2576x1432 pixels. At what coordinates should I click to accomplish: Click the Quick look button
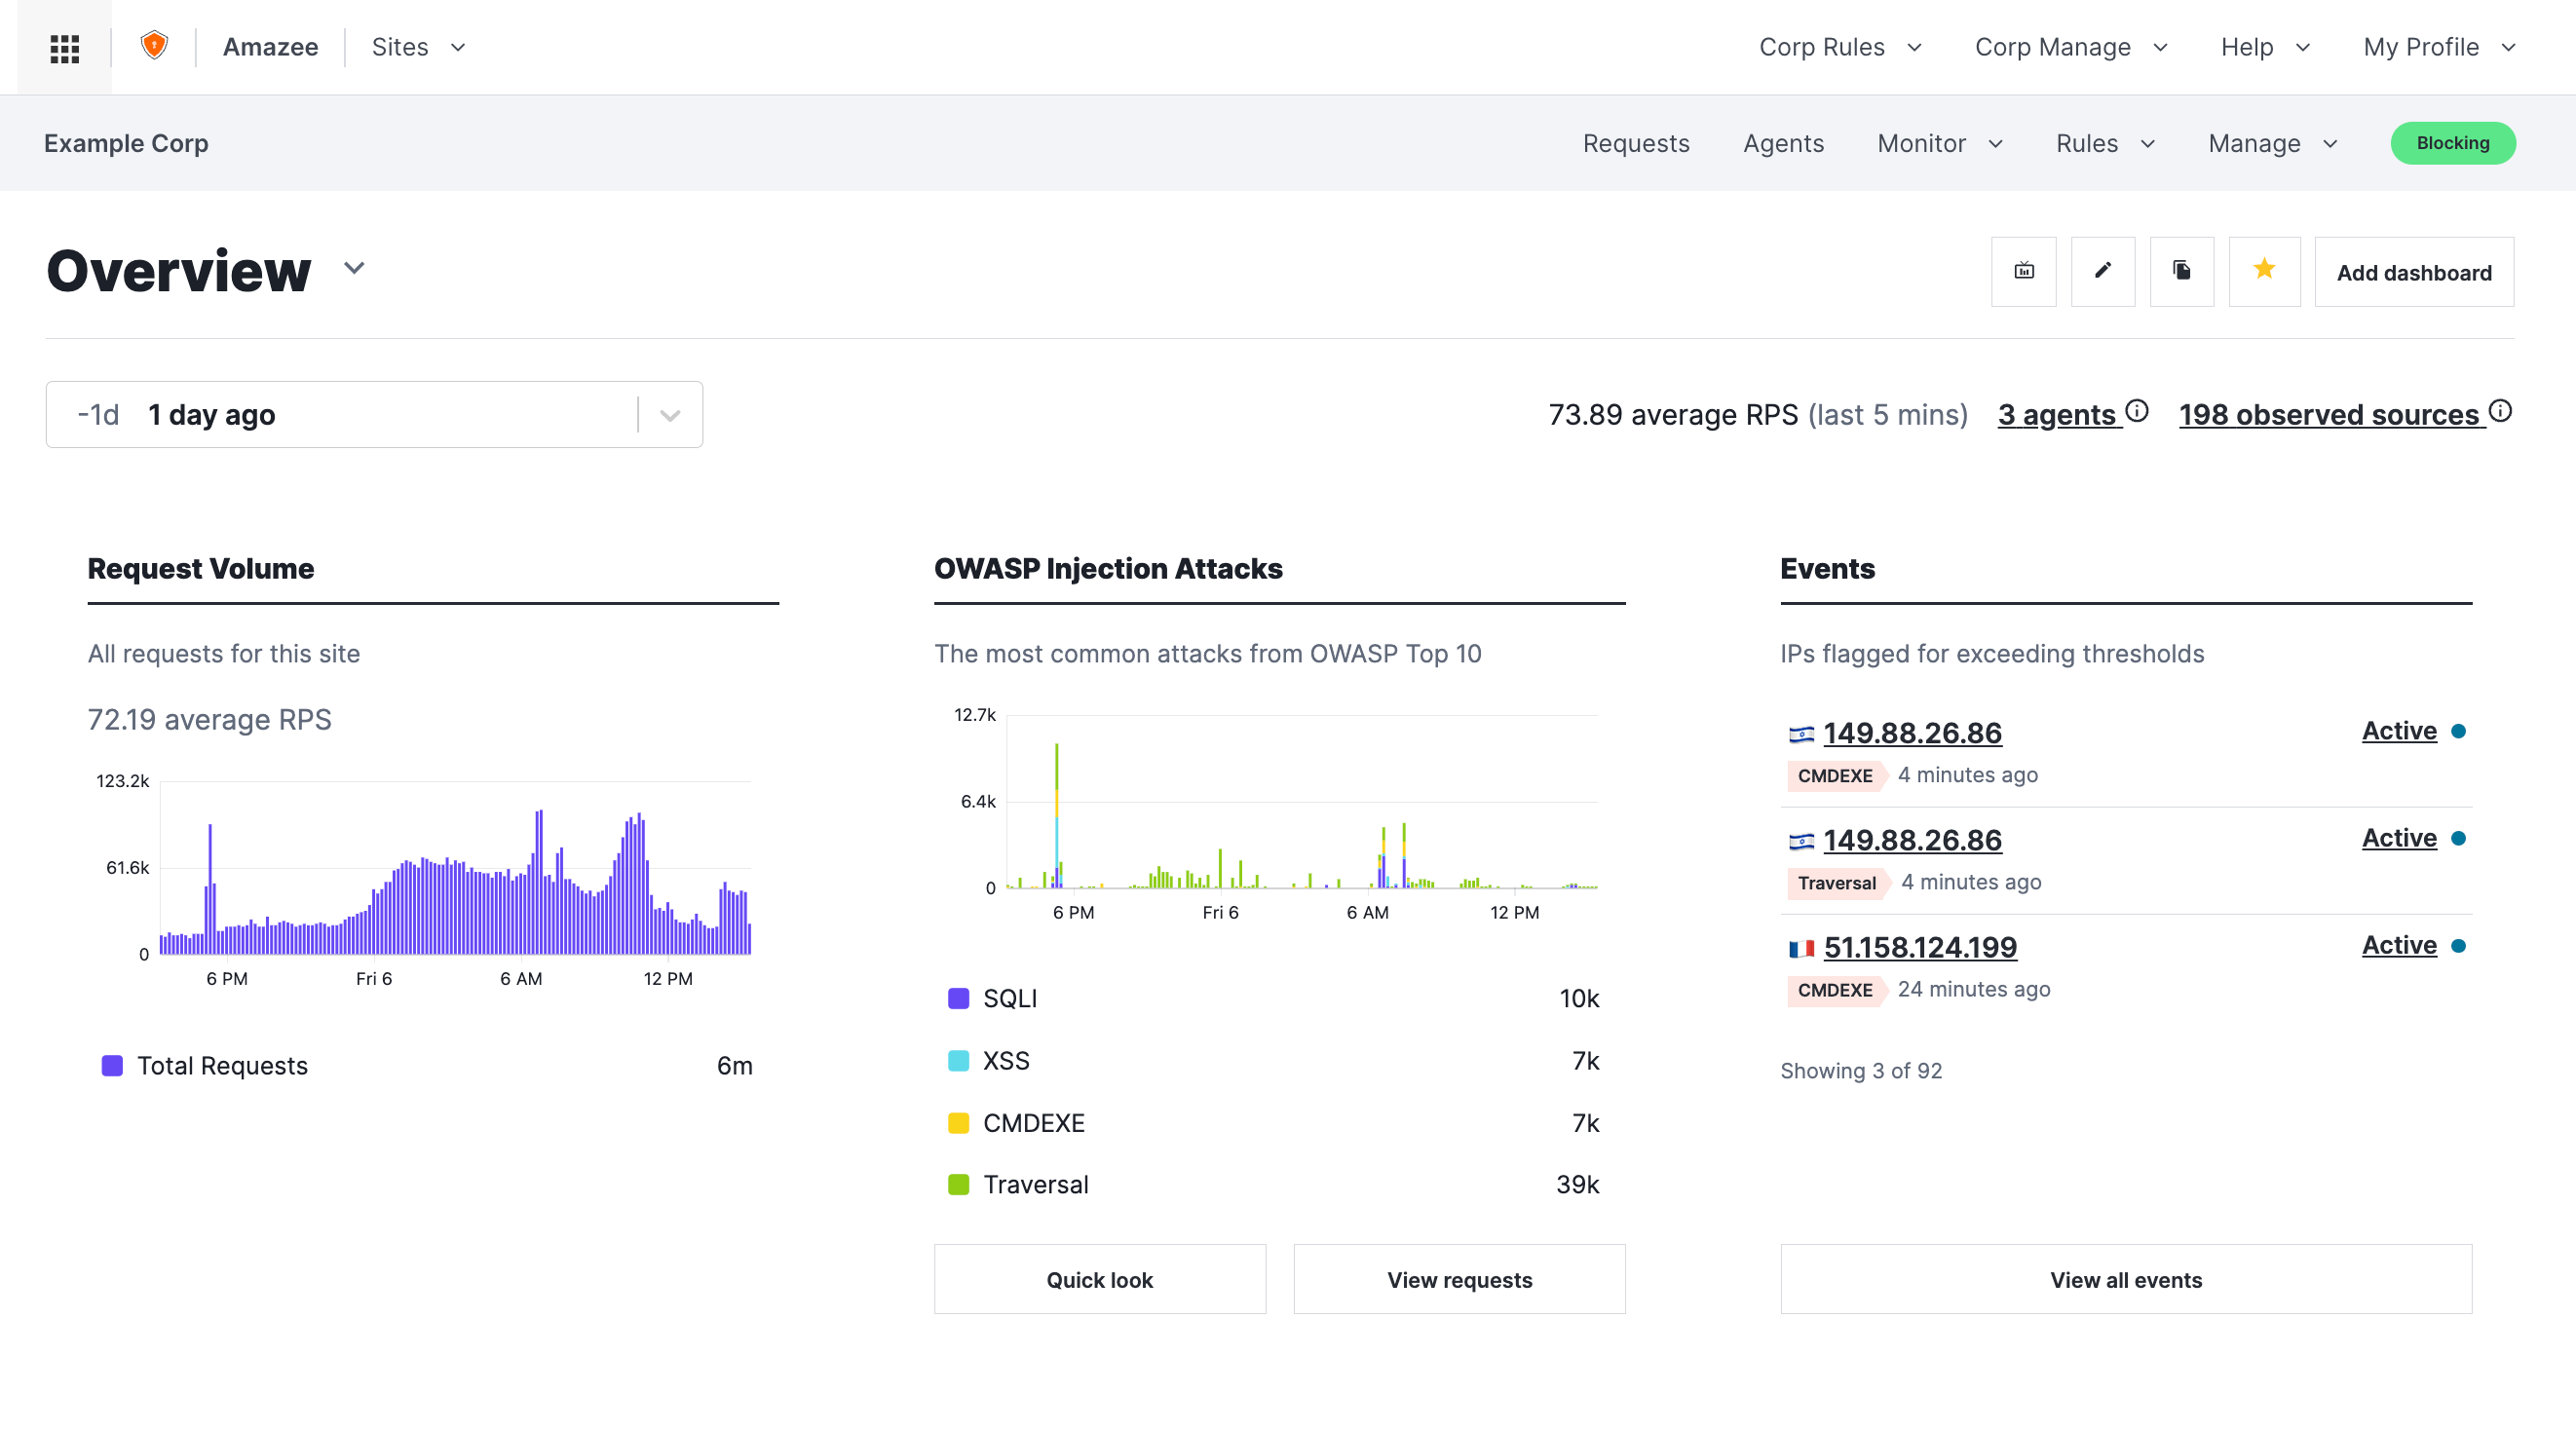point(1099,1279)
